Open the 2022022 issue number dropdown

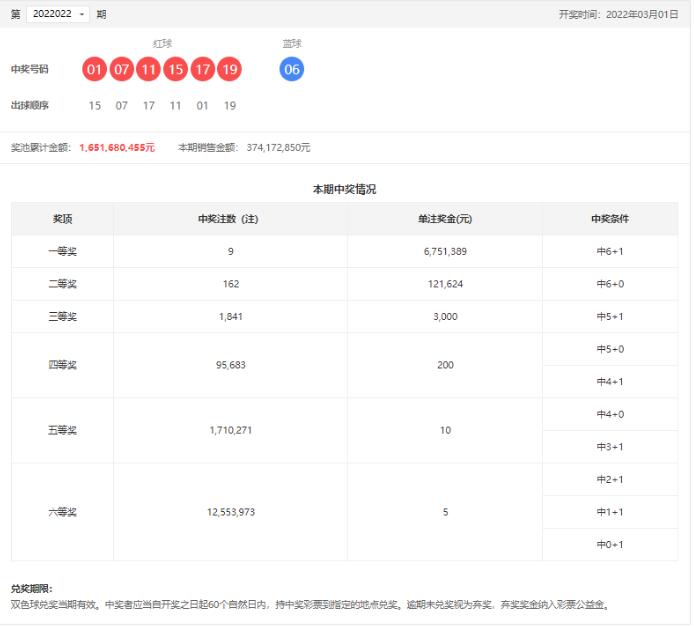[58, 14]
